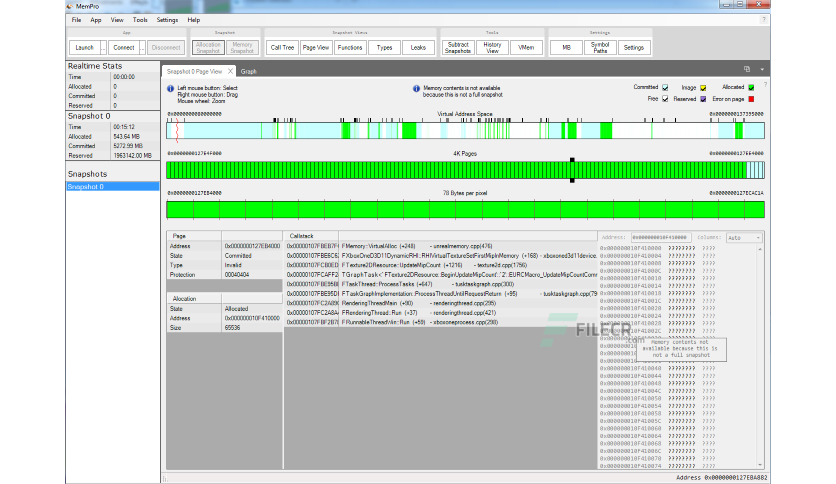Toggle the Allocated checkbox

click(x=751, y=87)
